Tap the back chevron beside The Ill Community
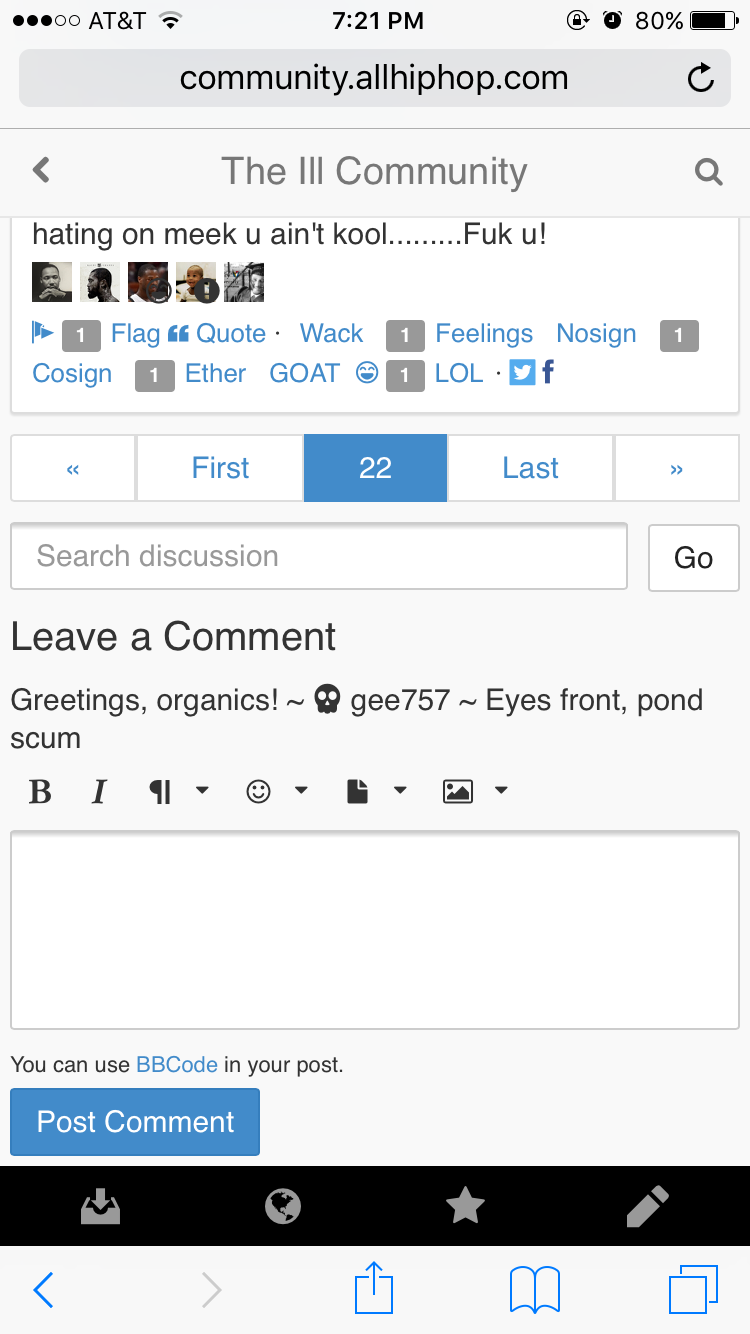750x1334 pixels. tap(41, 170)
